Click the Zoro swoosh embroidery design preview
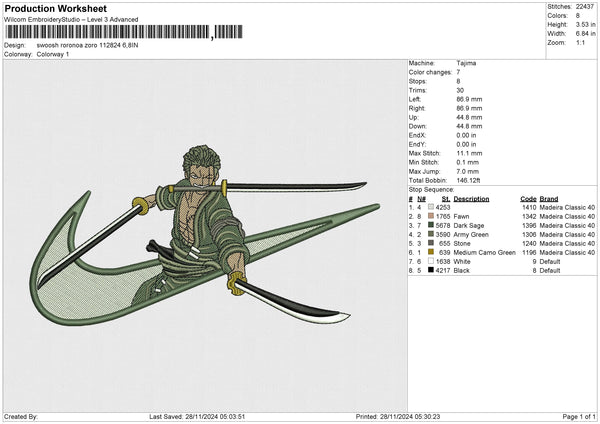 click(x=205, y=236)
